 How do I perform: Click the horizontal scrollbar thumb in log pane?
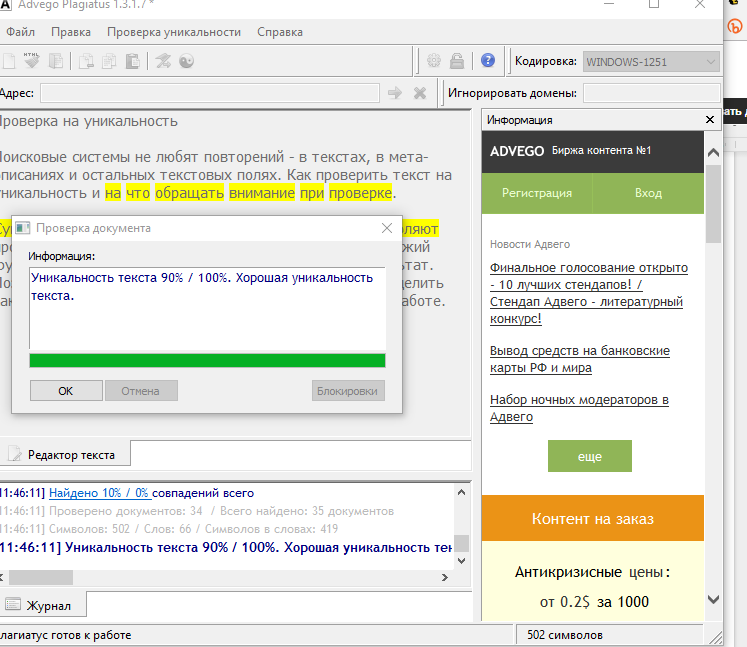click(x=41, y=577)
